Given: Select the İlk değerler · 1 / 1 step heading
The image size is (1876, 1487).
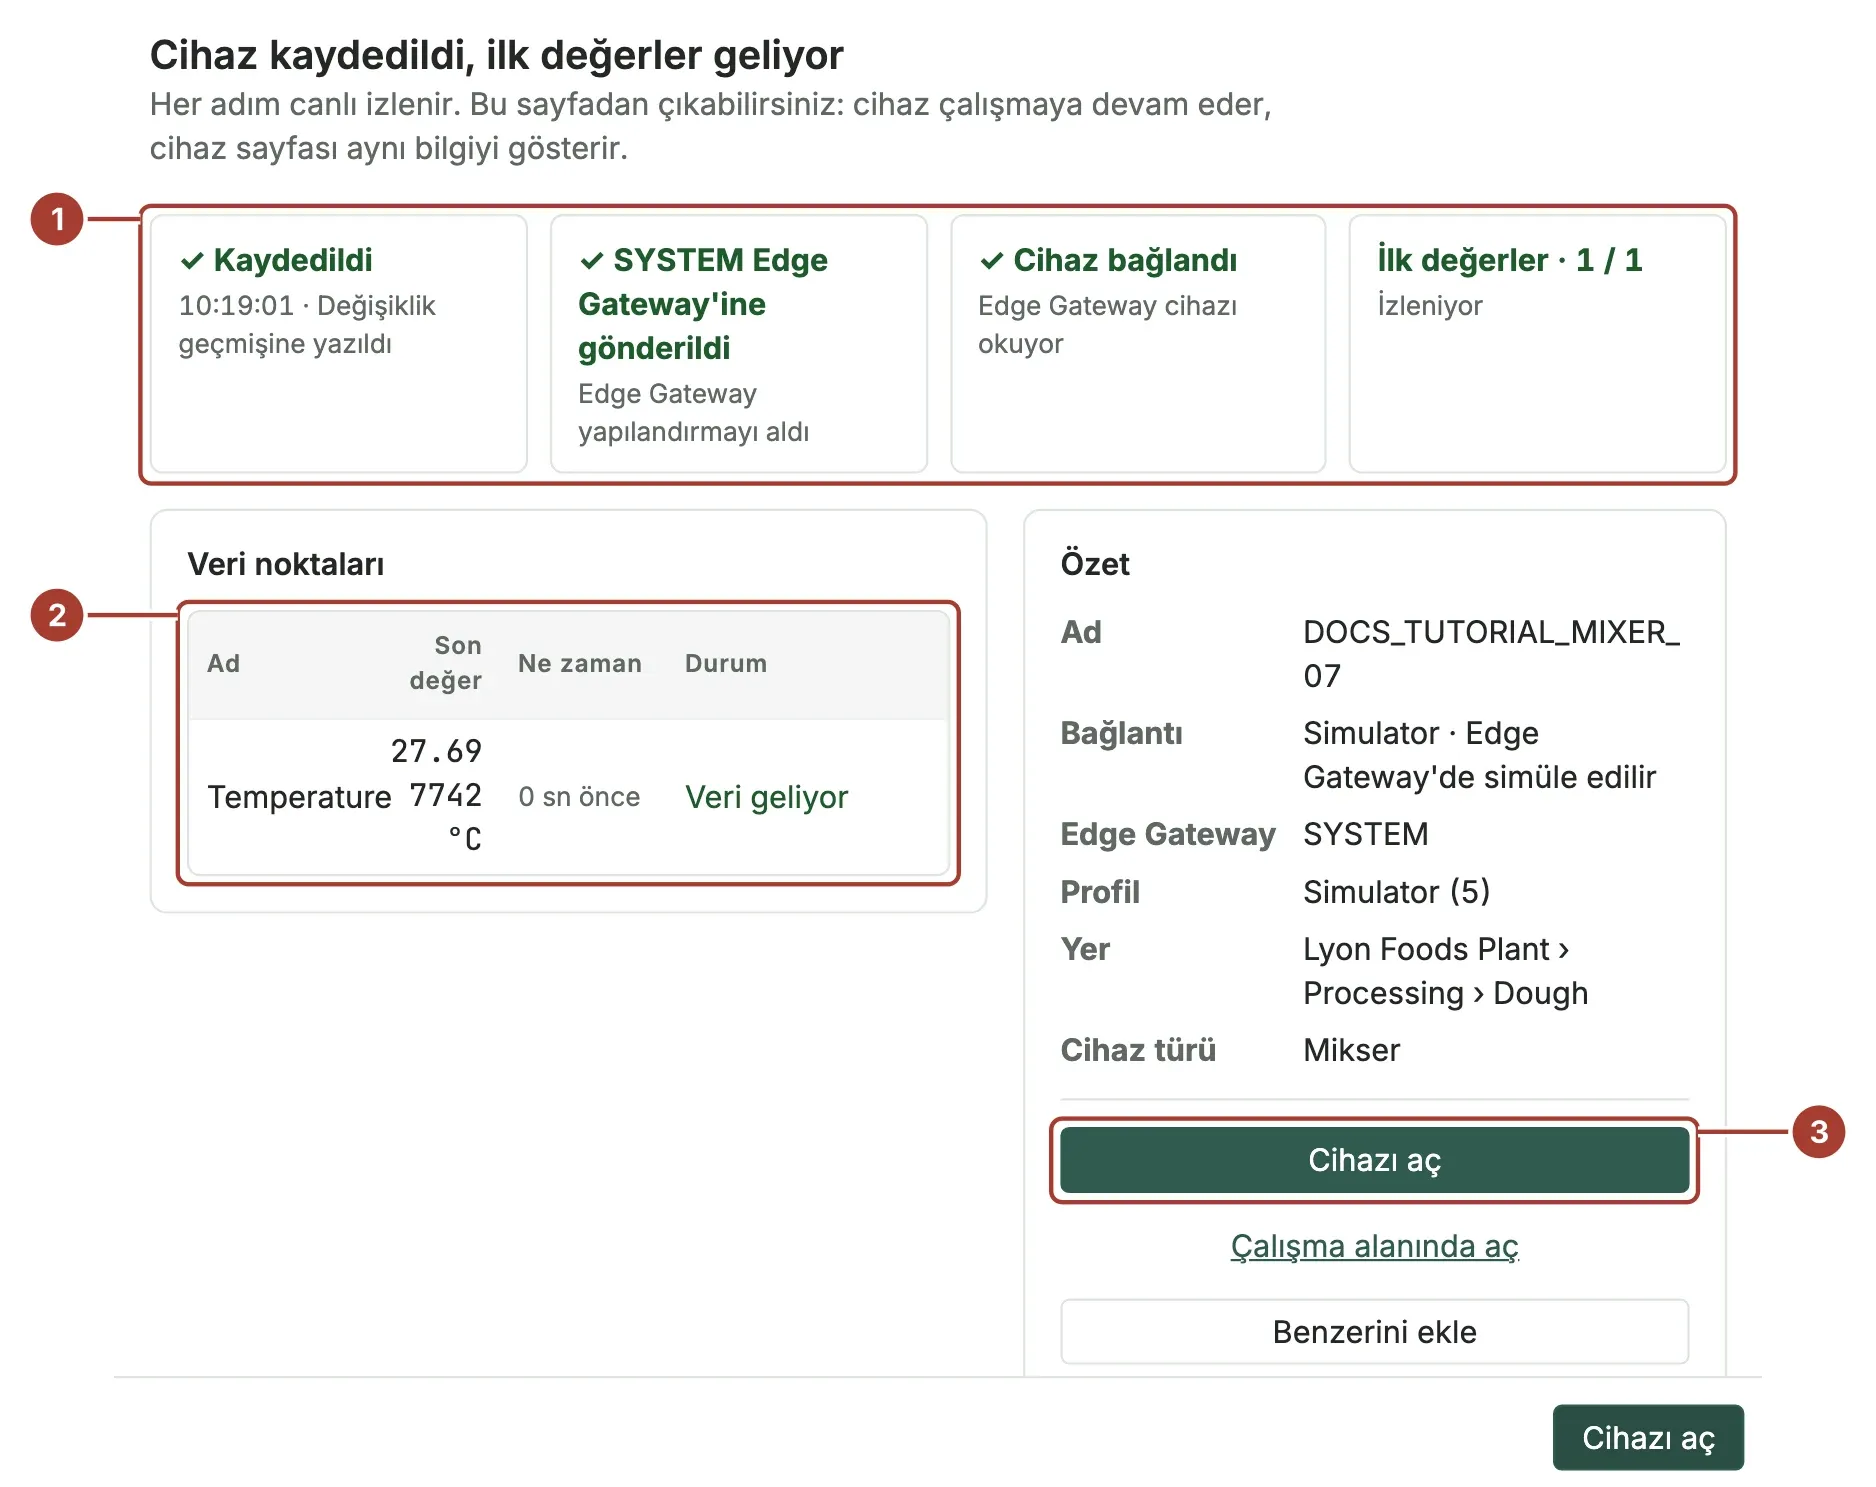Looking at the screenshot, I should (x=1510, y=260).
